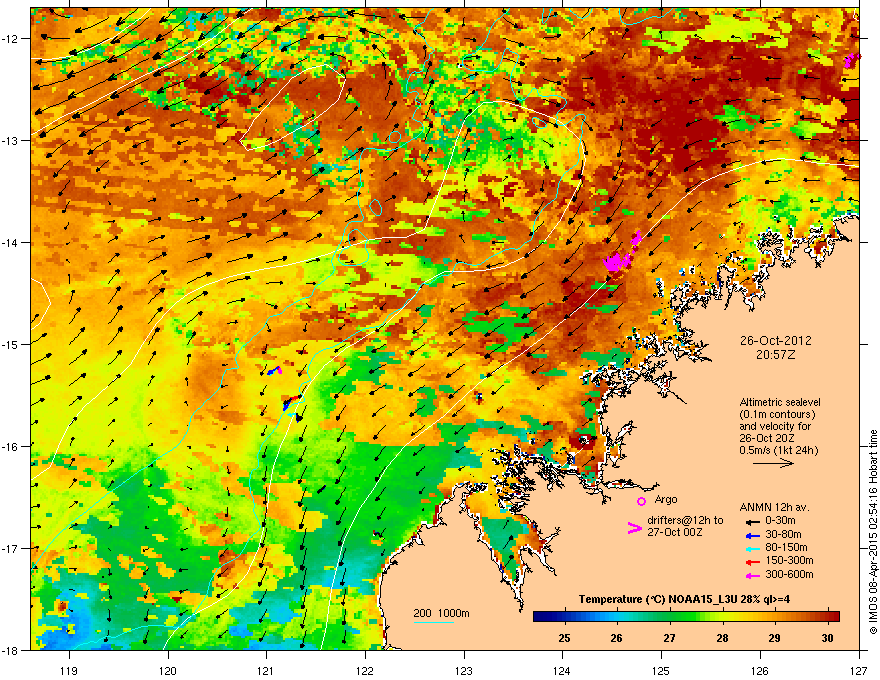The width and height of the screenshot is (880, 680).
Task: Click the 'drifters@12h to' legend label
Action: 685,521
